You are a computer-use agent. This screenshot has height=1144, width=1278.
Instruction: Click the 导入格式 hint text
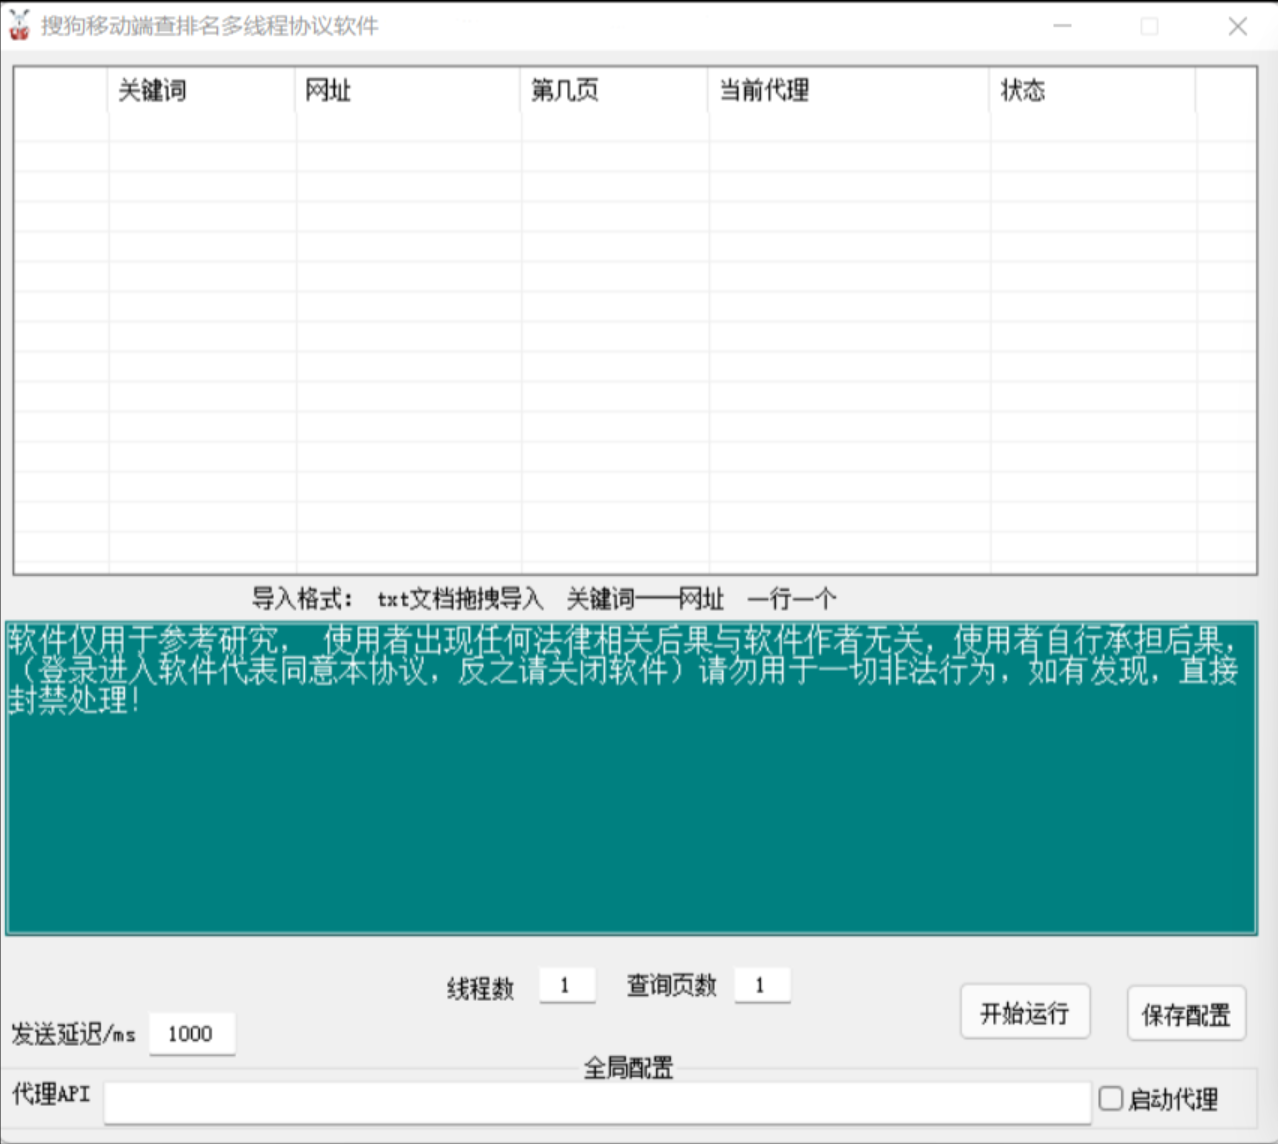click(x=543, y=599)
